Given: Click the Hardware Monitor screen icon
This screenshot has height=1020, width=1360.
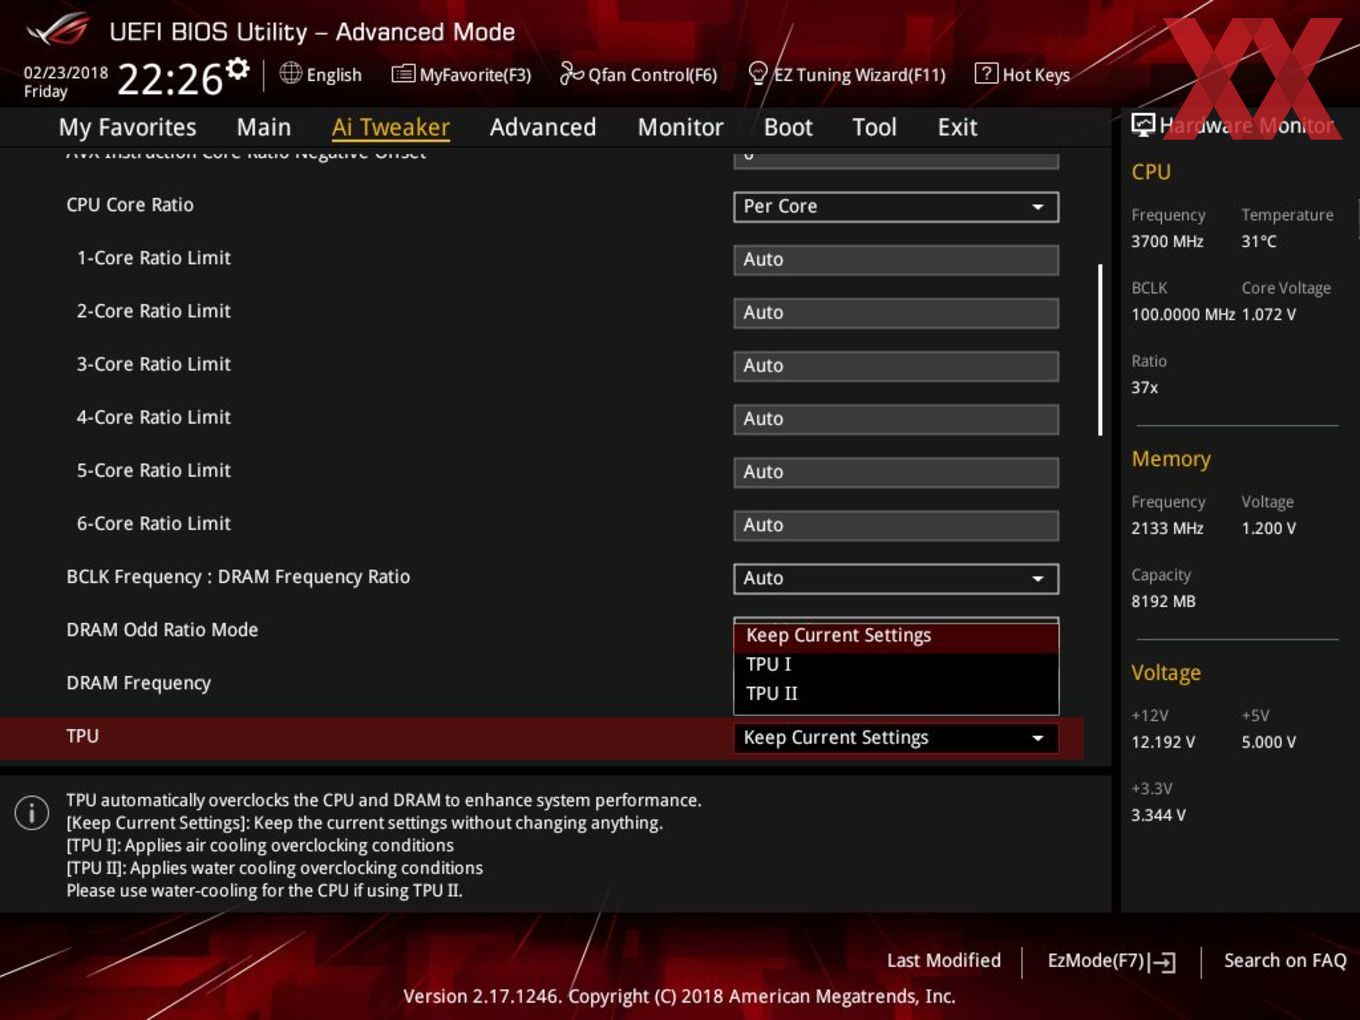Looking at the screenshot, I should pos(1143,125).
